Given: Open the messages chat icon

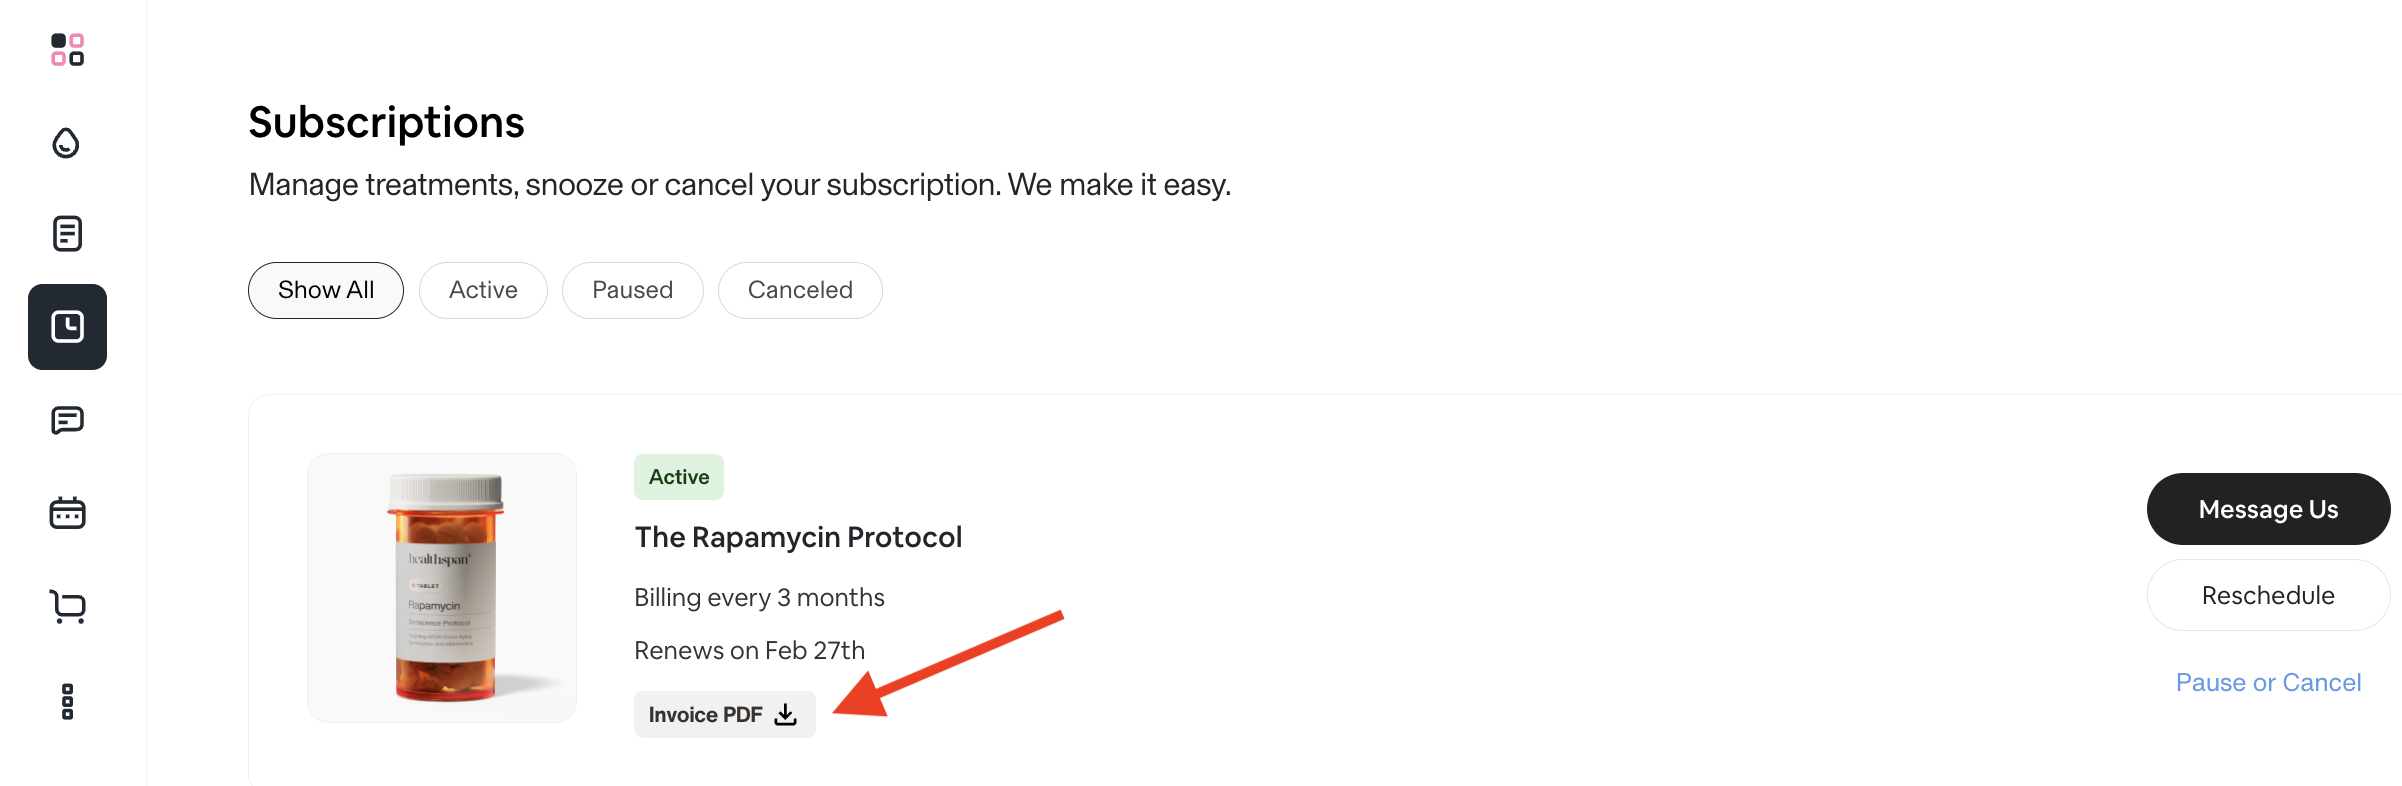Looking at the screenshot, I should [x=67, y=420].
